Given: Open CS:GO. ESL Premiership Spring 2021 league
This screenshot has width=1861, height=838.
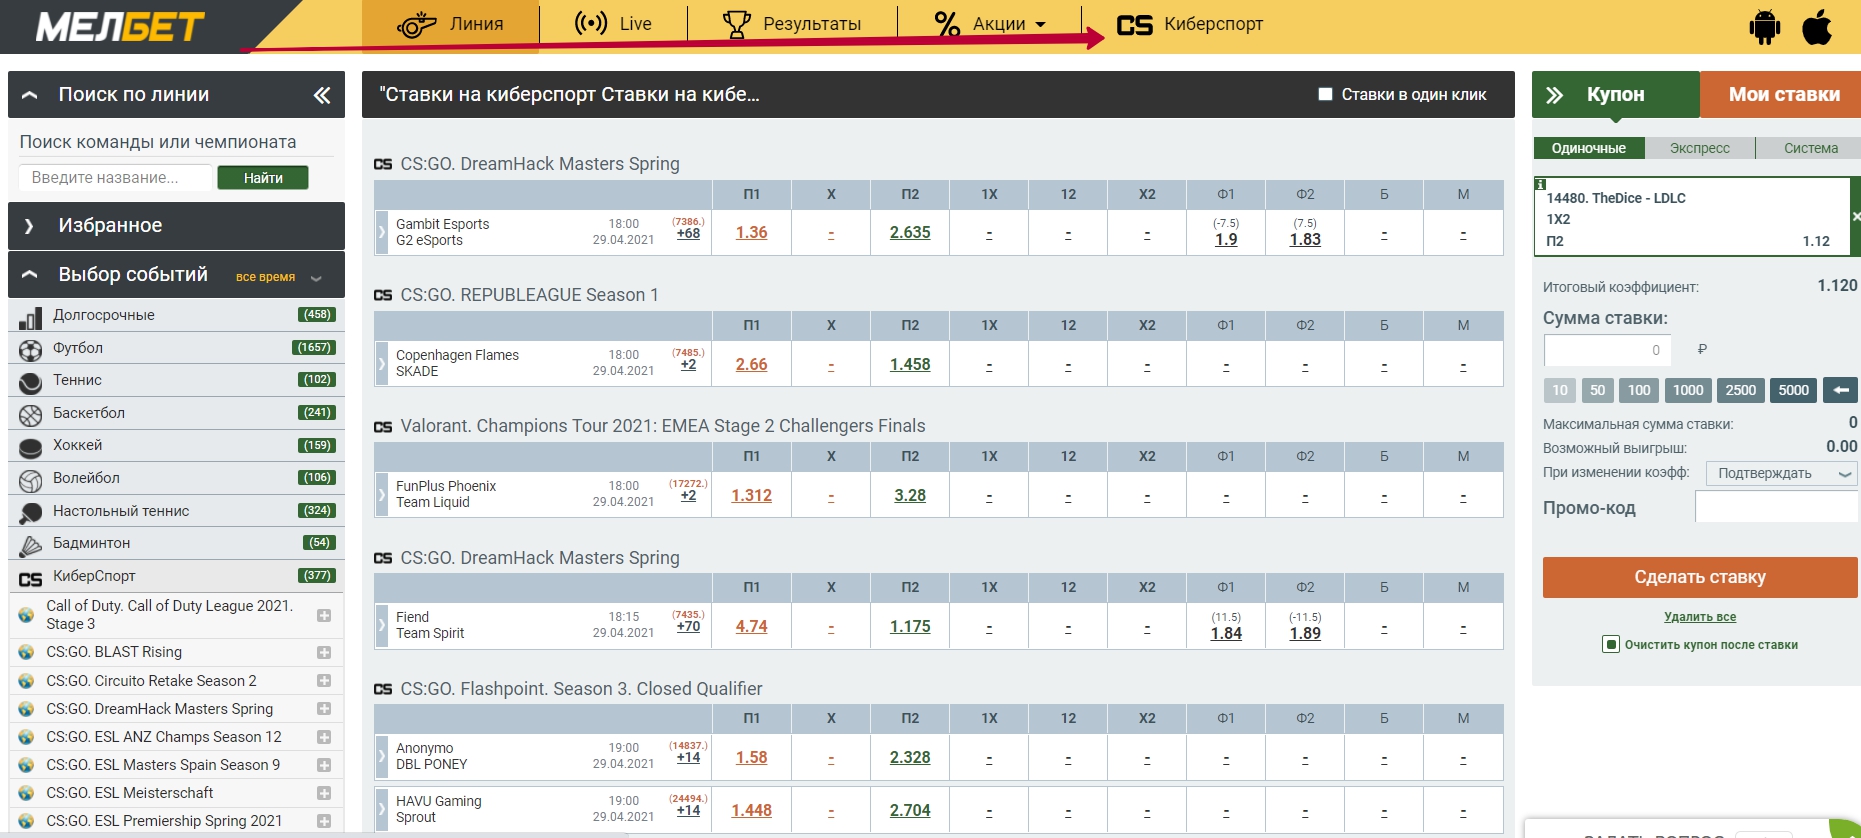Looking at the screenshot, I should [164, 821].
